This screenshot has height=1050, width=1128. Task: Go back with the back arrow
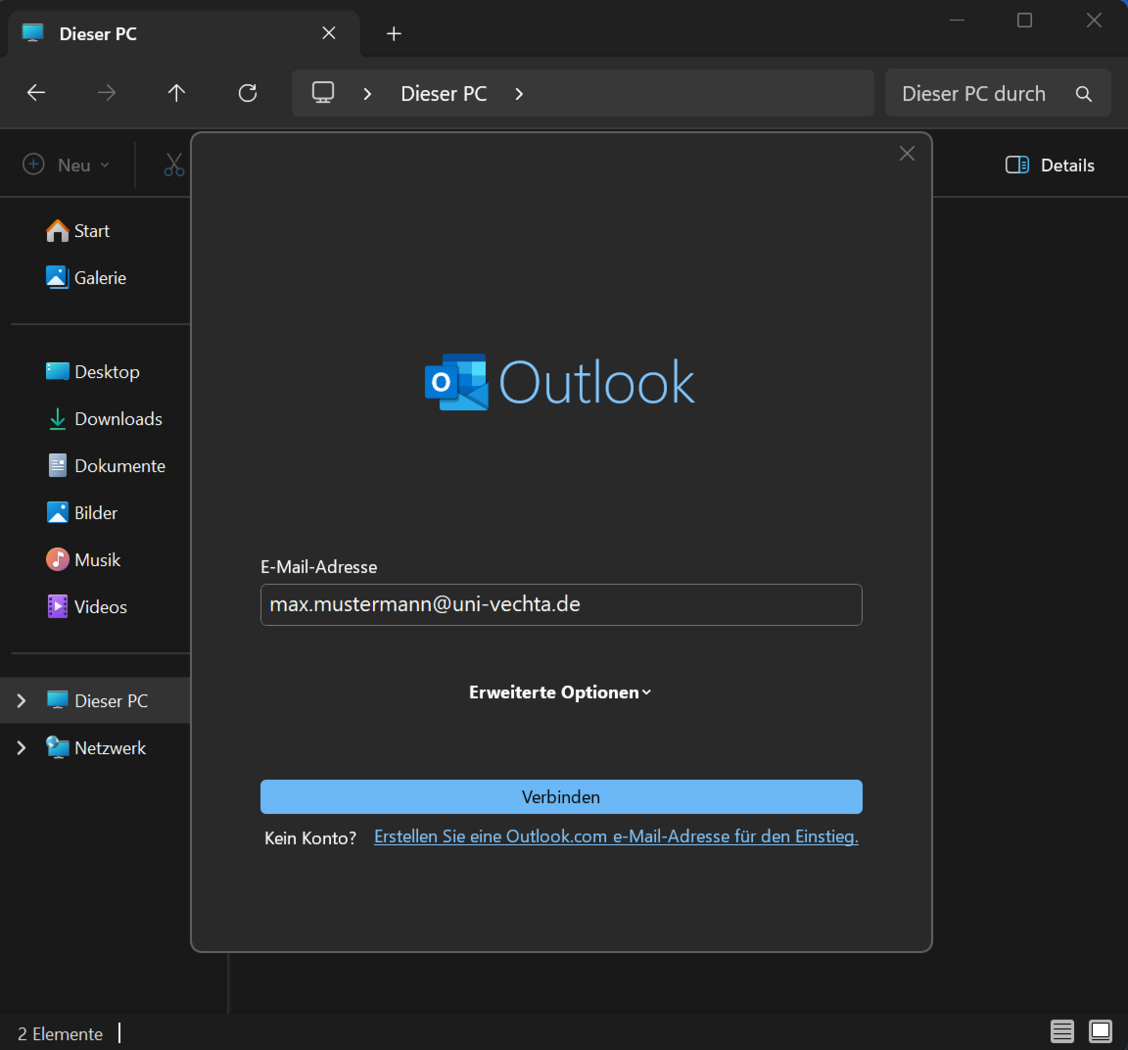click(36, 93)
